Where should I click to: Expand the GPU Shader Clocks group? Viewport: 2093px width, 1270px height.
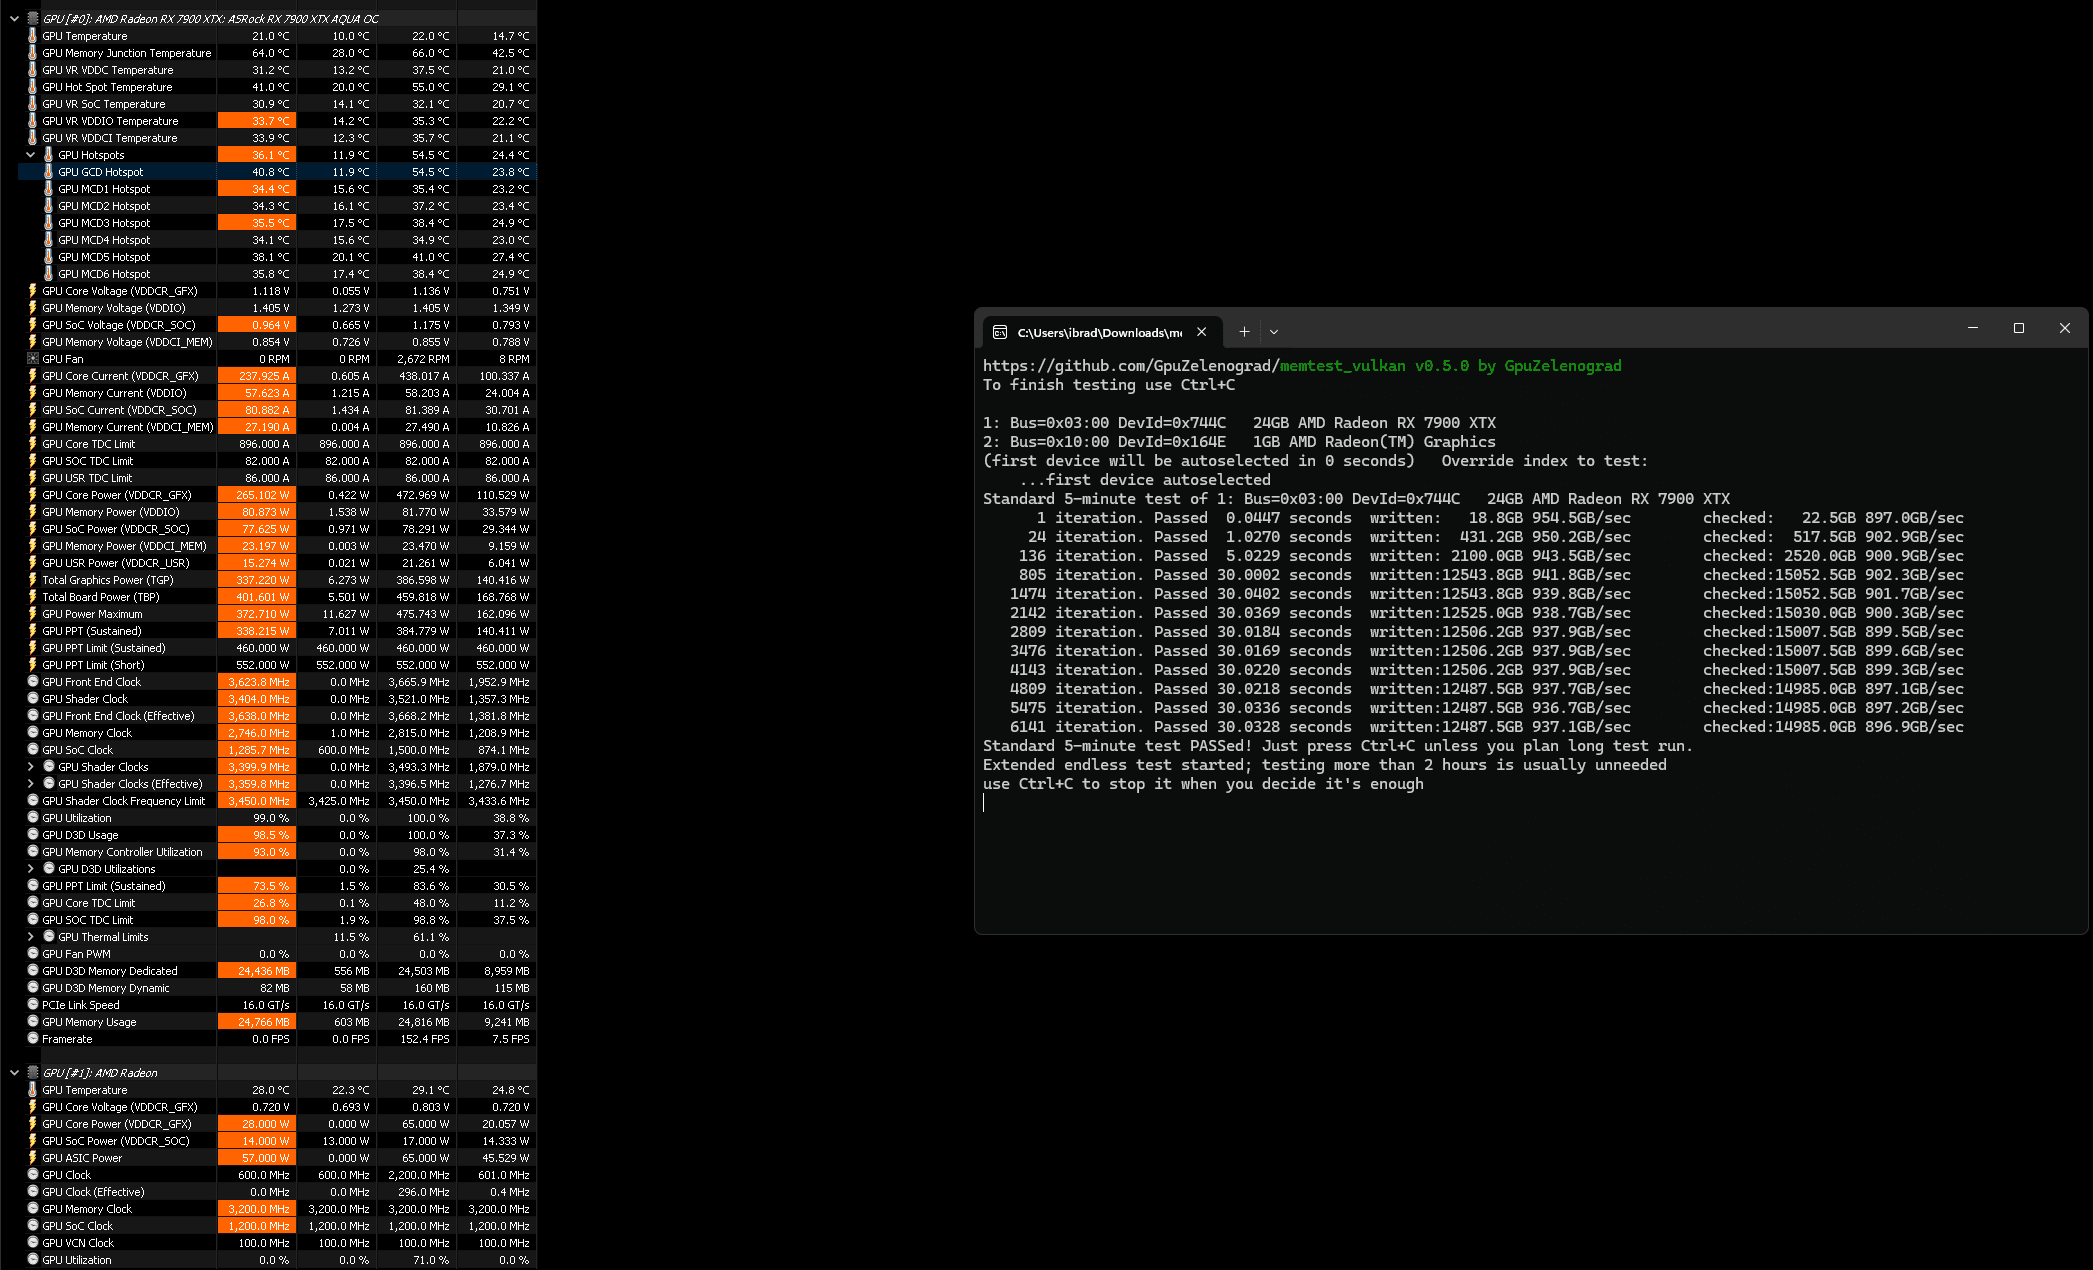coord(30,767)
